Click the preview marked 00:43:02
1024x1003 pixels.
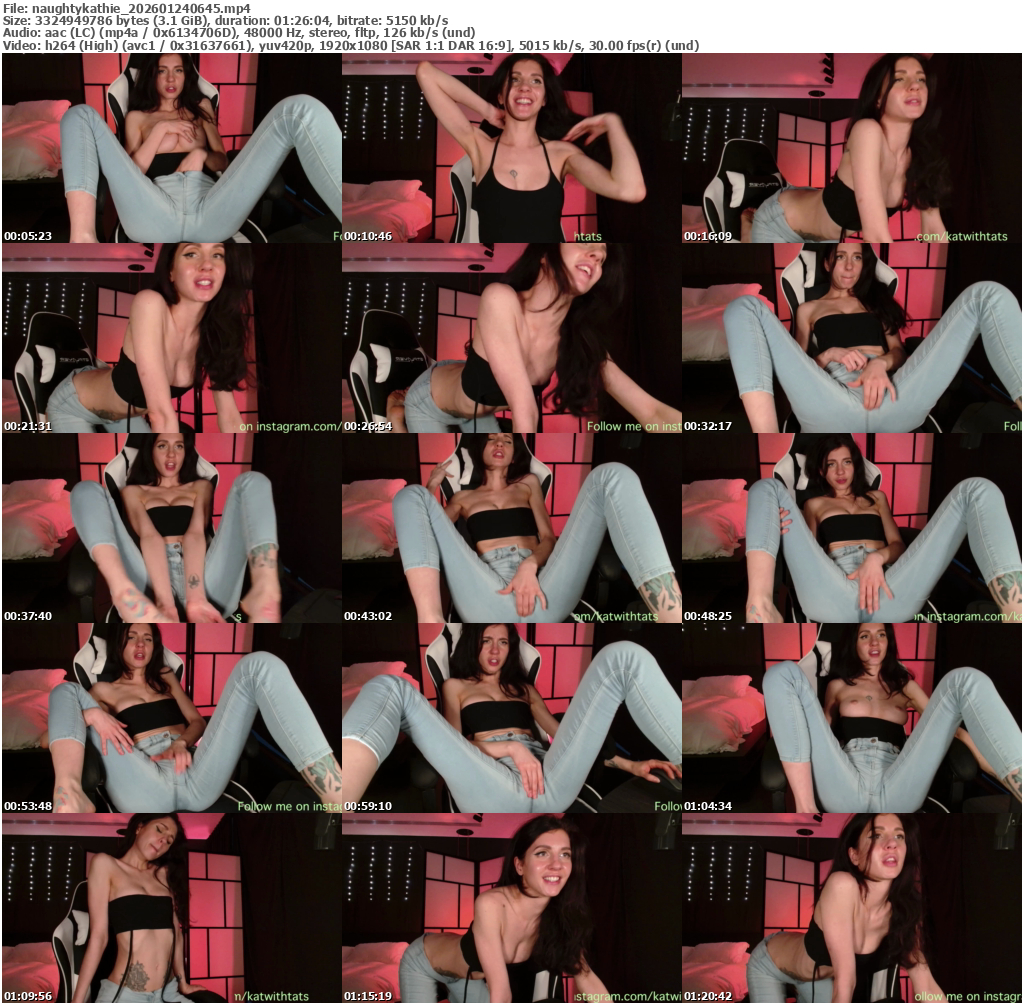[x=511, y=528]
